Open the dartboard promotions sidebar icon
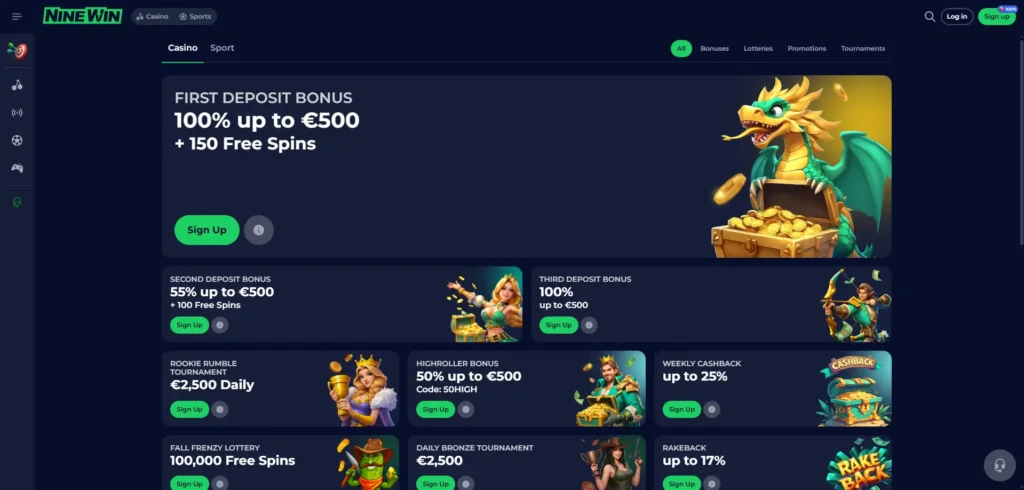Viewport: 1024px width, 490px height. point(17,50)
